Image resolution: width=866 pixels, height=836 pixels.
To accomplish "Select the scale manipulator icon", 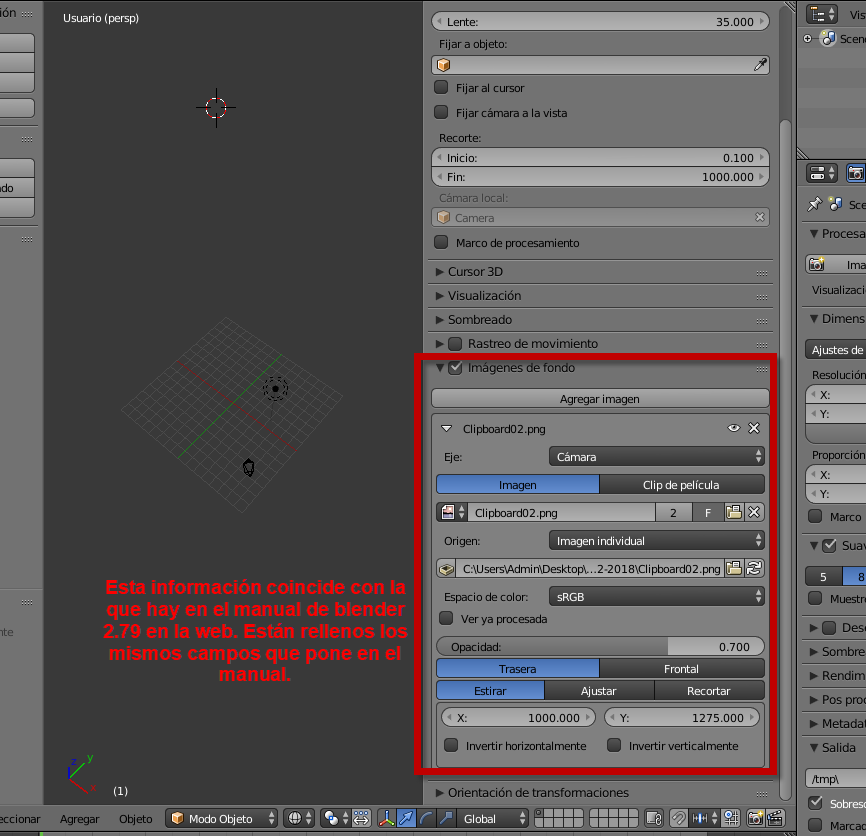I will (x=446, y=818).
